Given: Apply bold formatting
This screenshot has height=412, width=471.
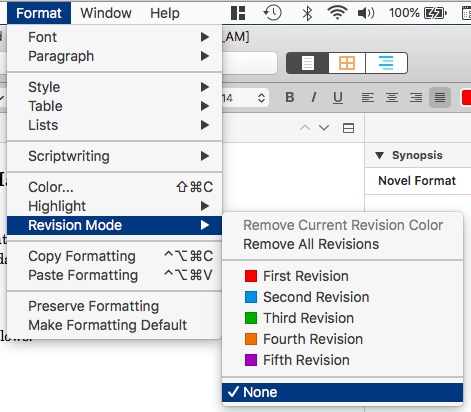Looking at the screenshot, I should [290, 97].
